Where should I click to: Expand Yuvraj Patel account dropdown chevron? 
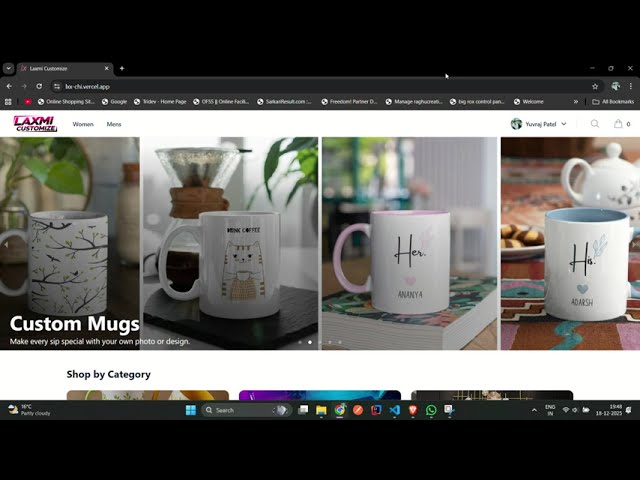tap(564, 124)
